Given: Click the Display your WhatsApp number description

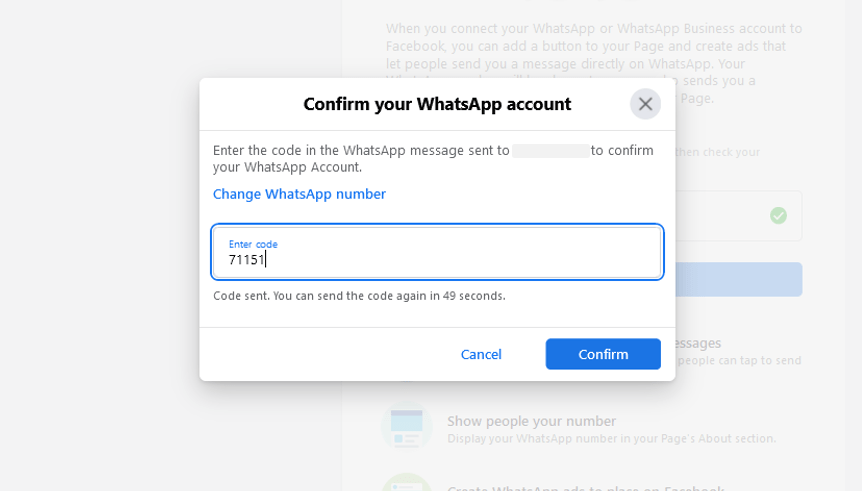Looking at the screenshot, I should click(611, 439).
